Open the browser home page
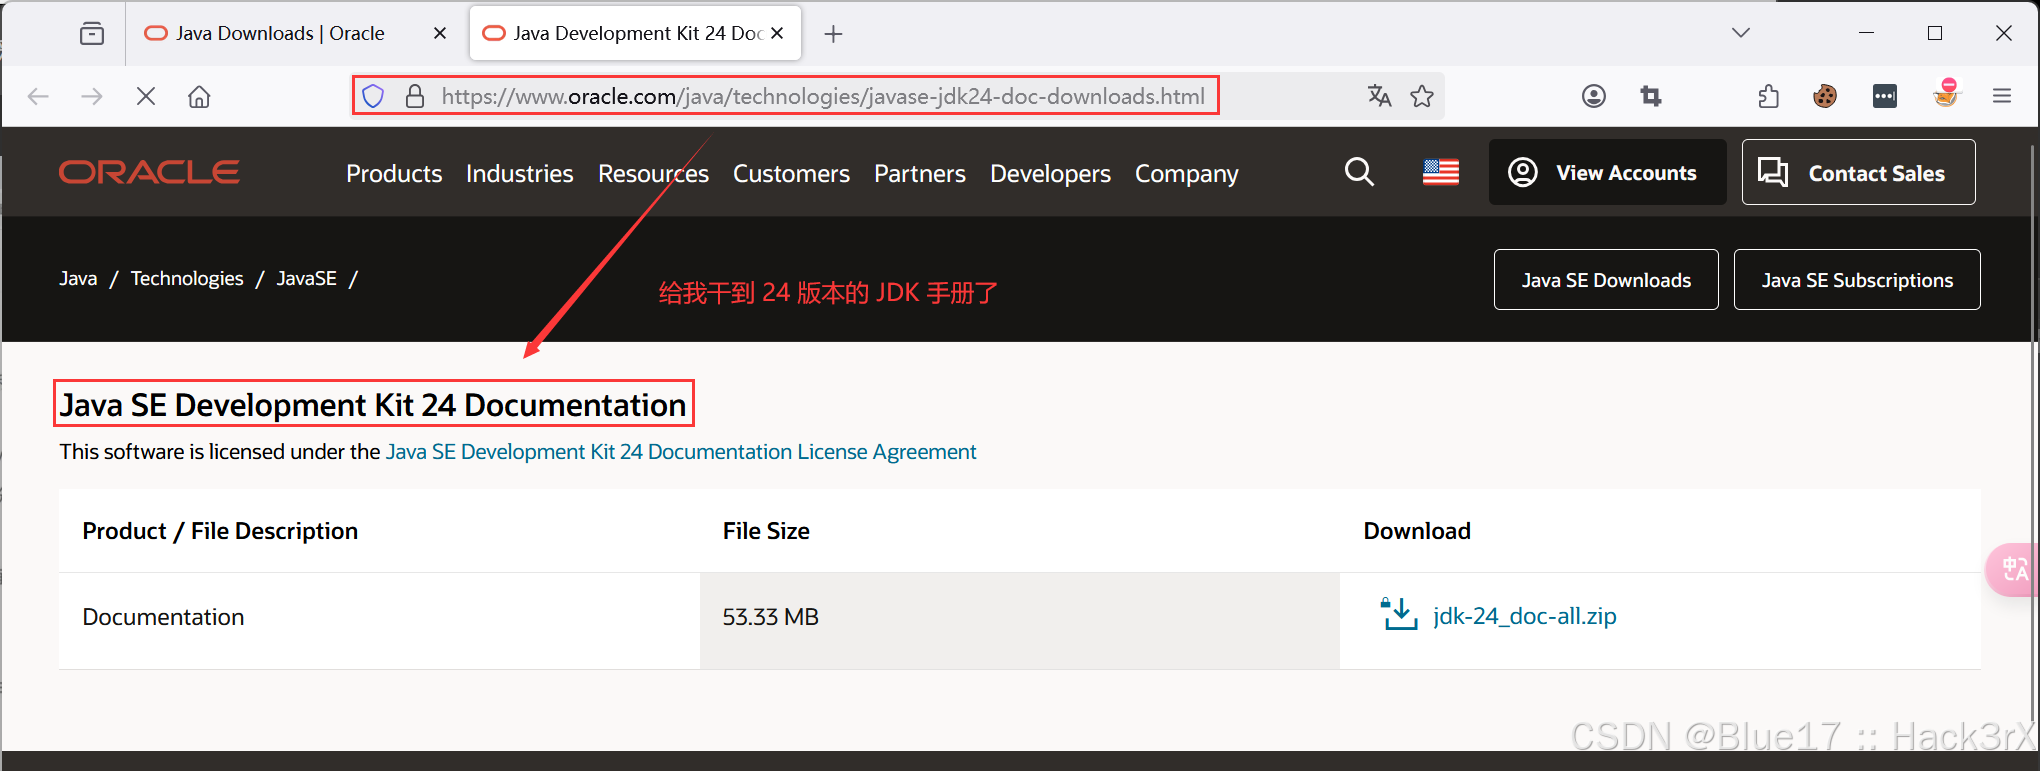Image resolution: width=2040 pixels, height=771 pixels. [x=200, y=96]
